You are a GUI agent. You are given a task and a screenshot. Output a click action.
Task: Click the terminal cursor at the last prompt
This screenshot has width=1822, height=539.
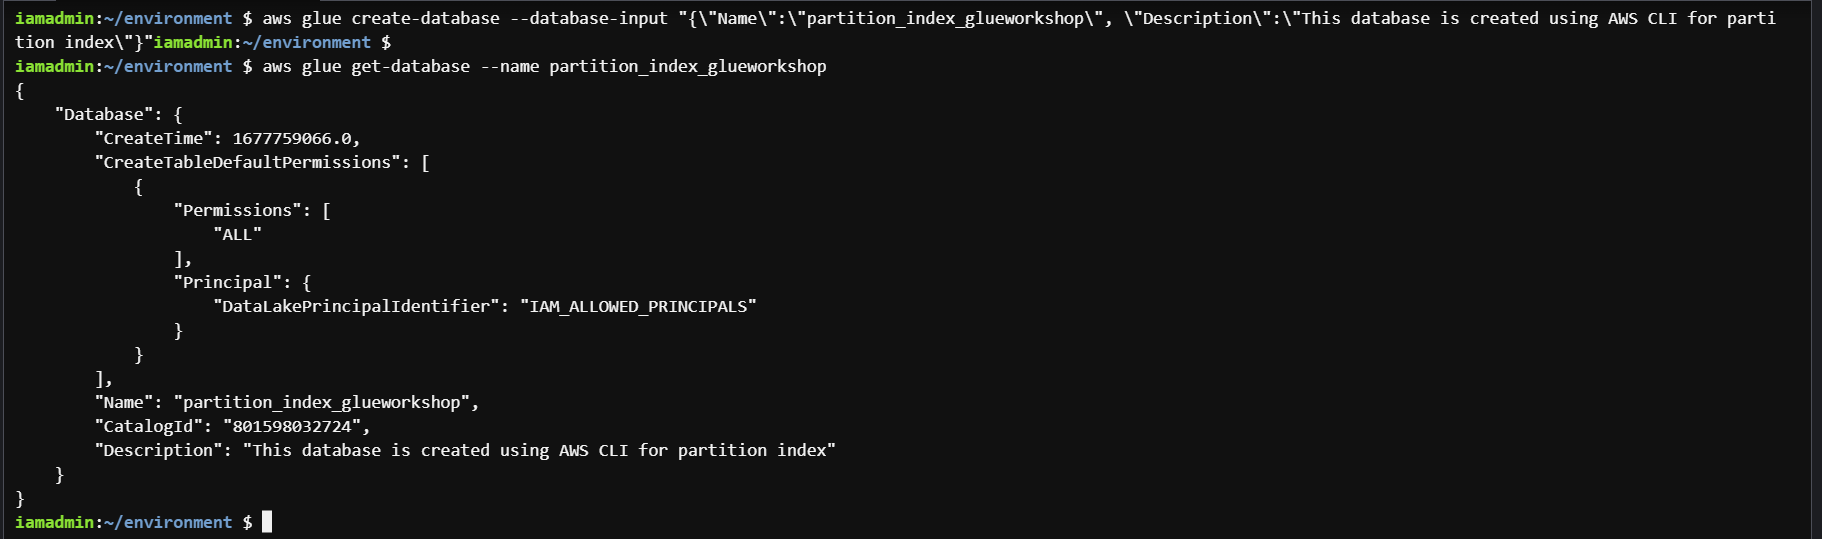(267, 522)
